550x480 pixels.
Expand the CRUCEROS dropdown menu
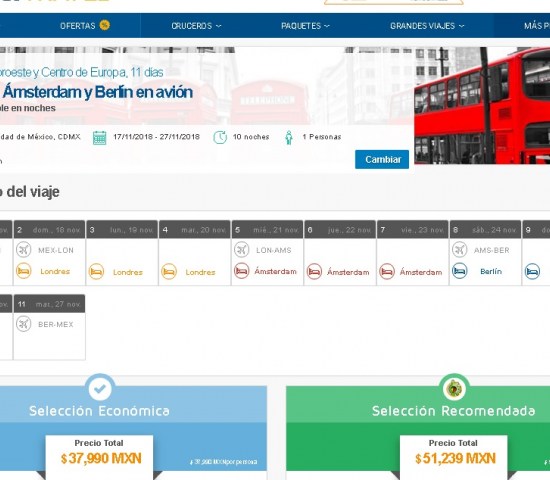pyautogui.click(x=196, y=26)
